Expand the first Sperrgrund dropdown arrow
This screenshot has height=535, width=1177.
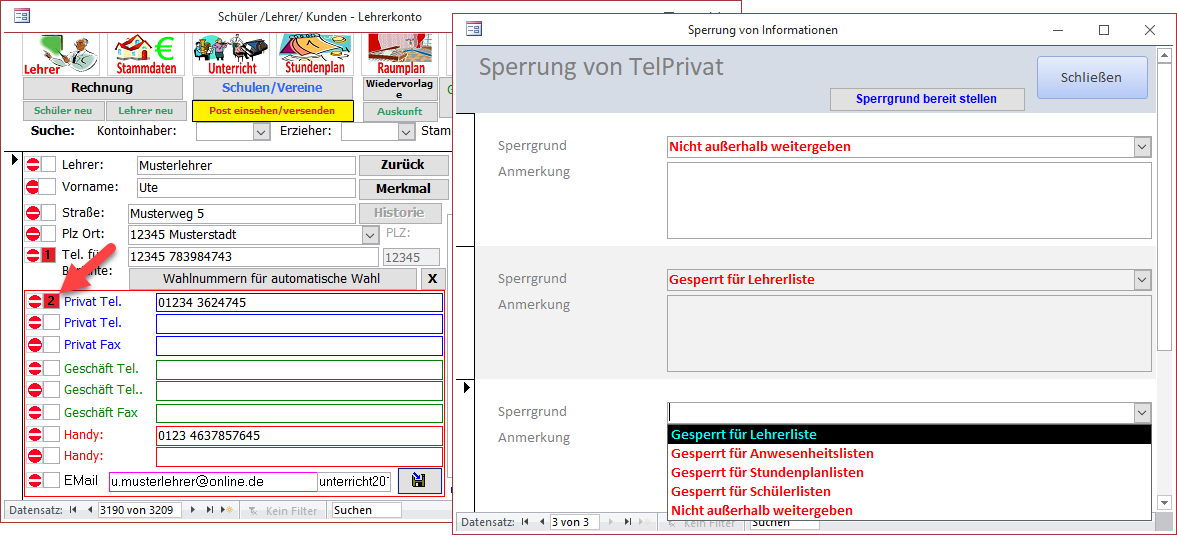tap(1142, 147)
